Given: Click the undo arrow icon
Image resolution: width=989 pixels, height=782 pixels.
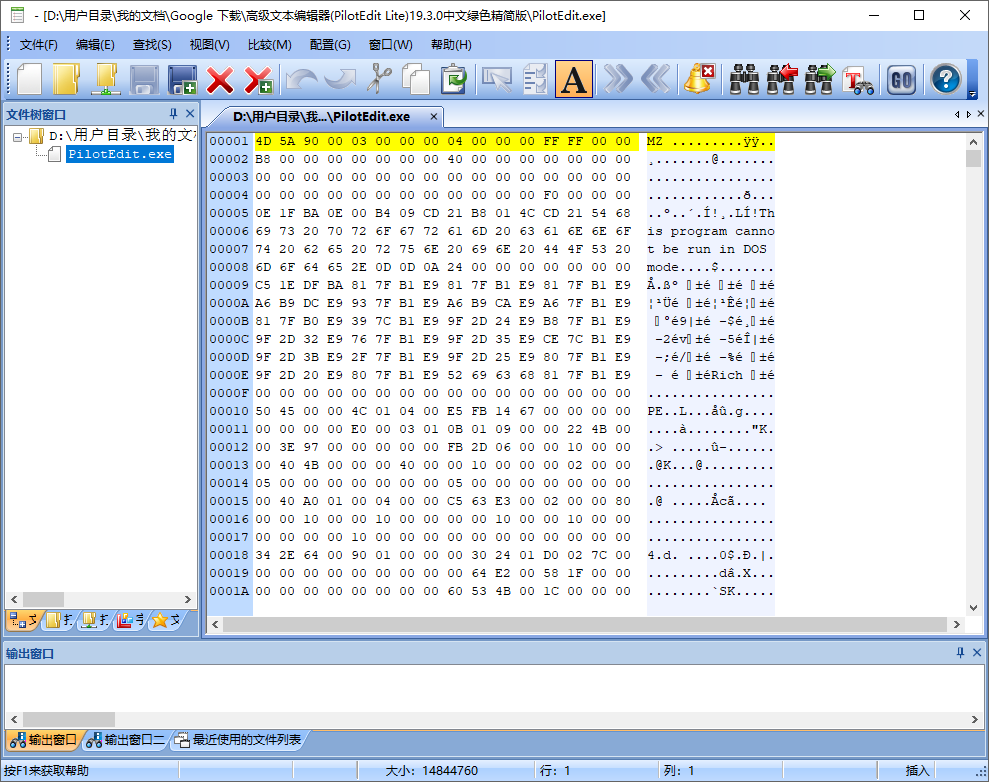Looking at the screenshot, I should 301,79.
